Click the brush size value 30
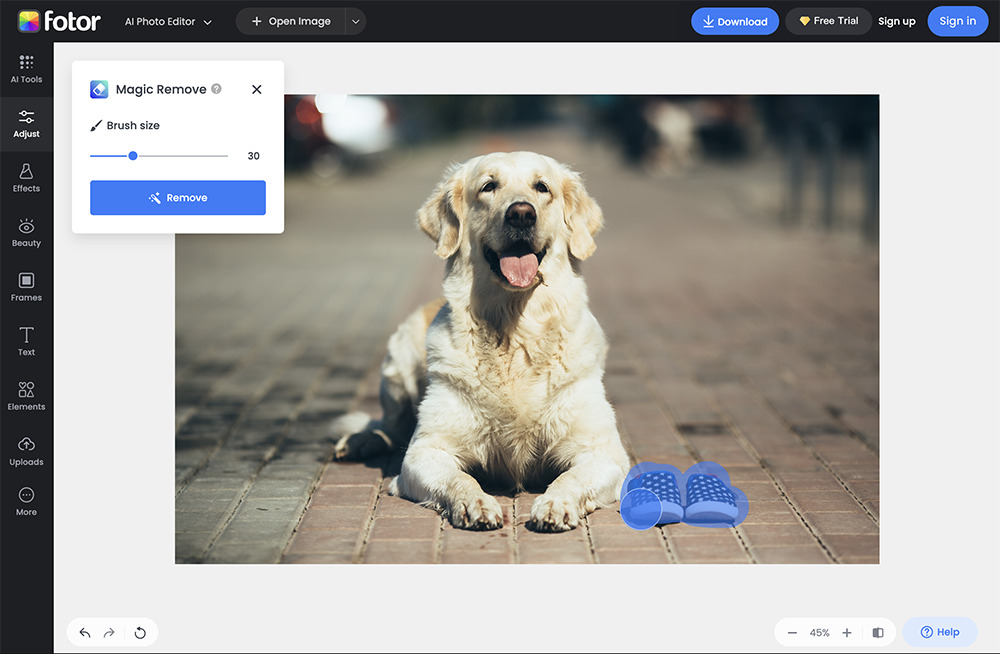This screenshot has width=1000, height=654. coord(253,156)
